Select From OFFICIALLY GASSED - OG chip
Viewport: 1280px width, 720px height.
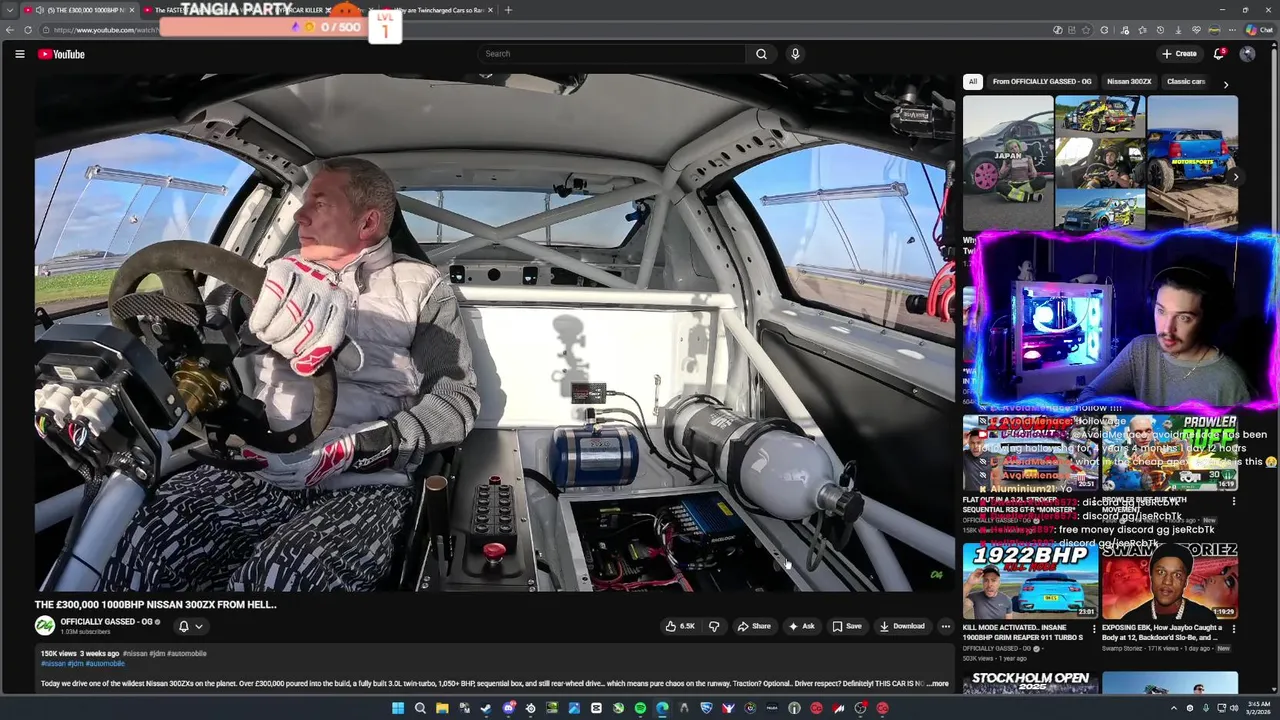1042,81
